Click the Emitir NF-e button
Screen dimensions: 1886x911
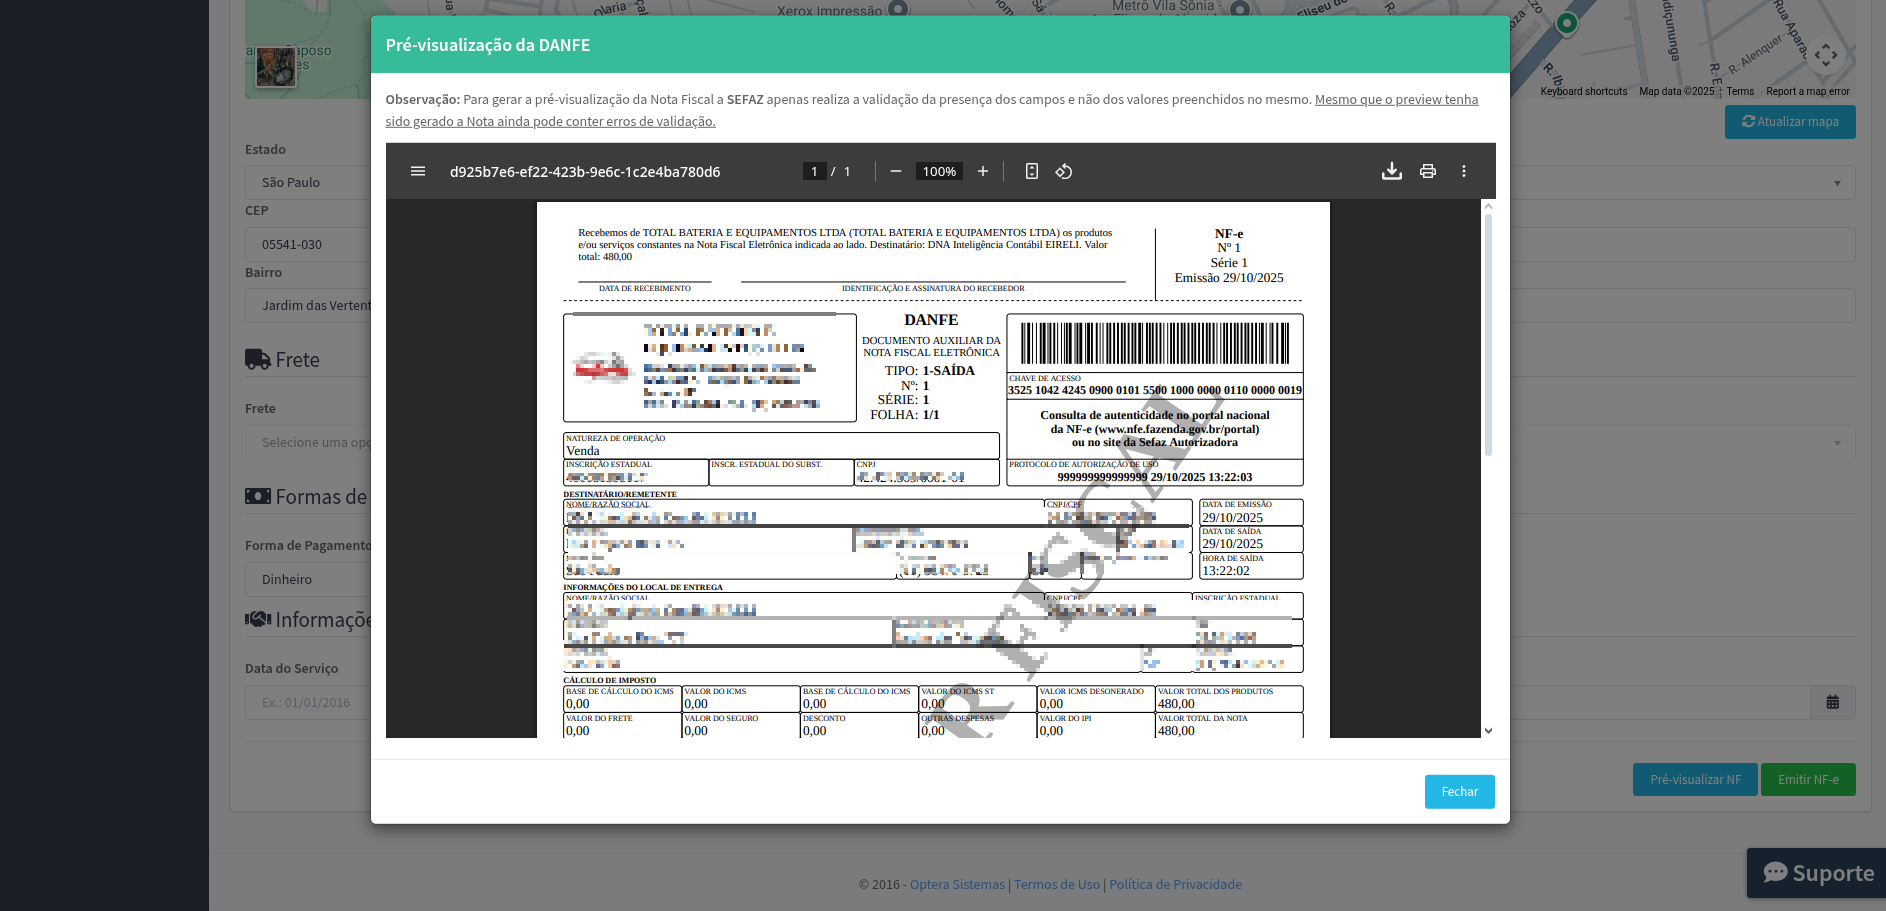(x=1807, y=779)
